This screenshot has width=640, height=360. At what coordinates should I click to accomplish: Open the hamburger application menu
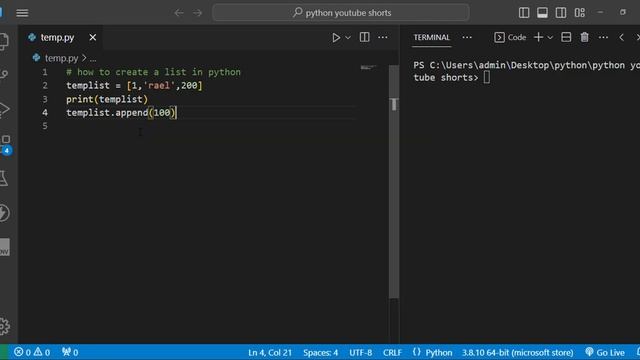point(22,13)
